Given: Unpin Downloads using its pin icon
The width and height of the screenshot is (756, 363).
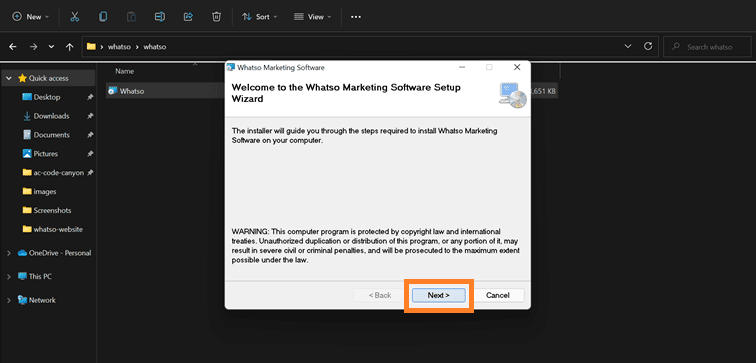Looking at the screenshot, I should [x=90, y=116].
